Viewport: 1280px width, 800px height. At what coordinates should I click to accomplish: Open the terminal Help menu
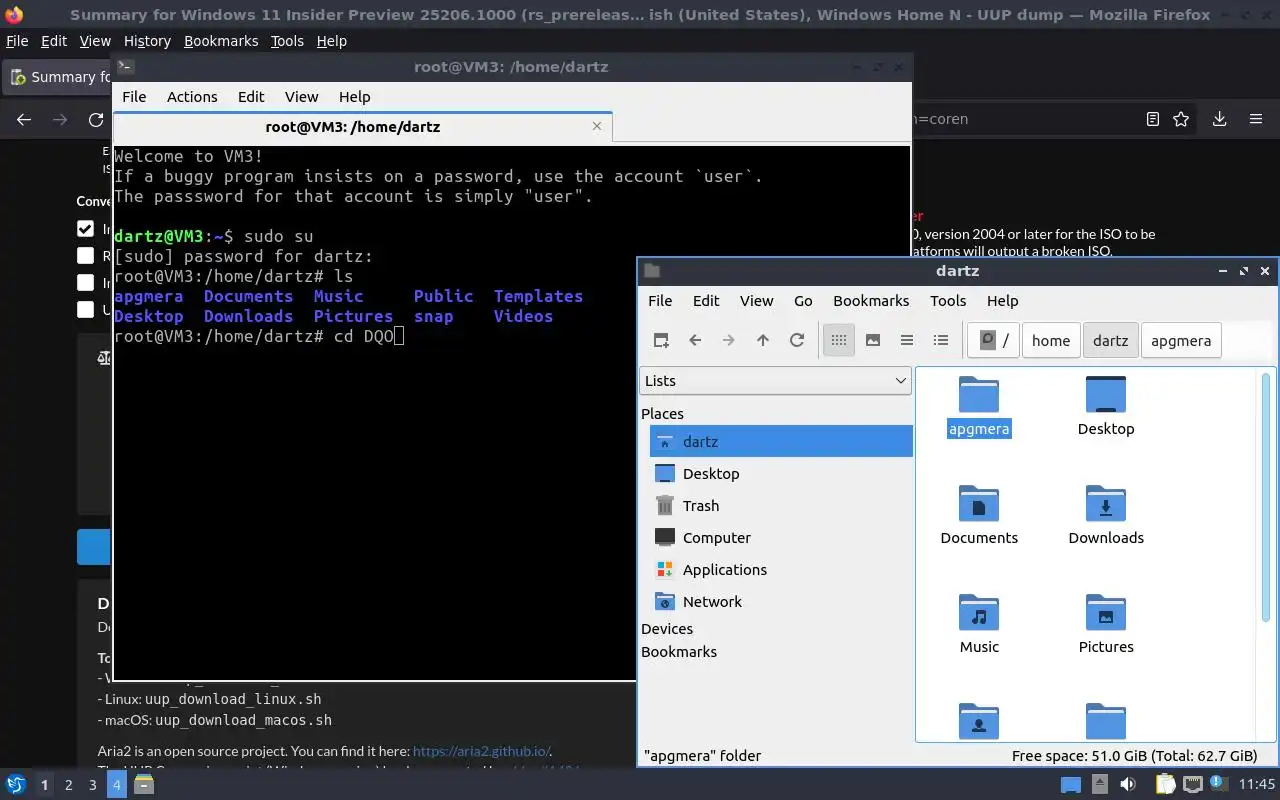point(355,96)
